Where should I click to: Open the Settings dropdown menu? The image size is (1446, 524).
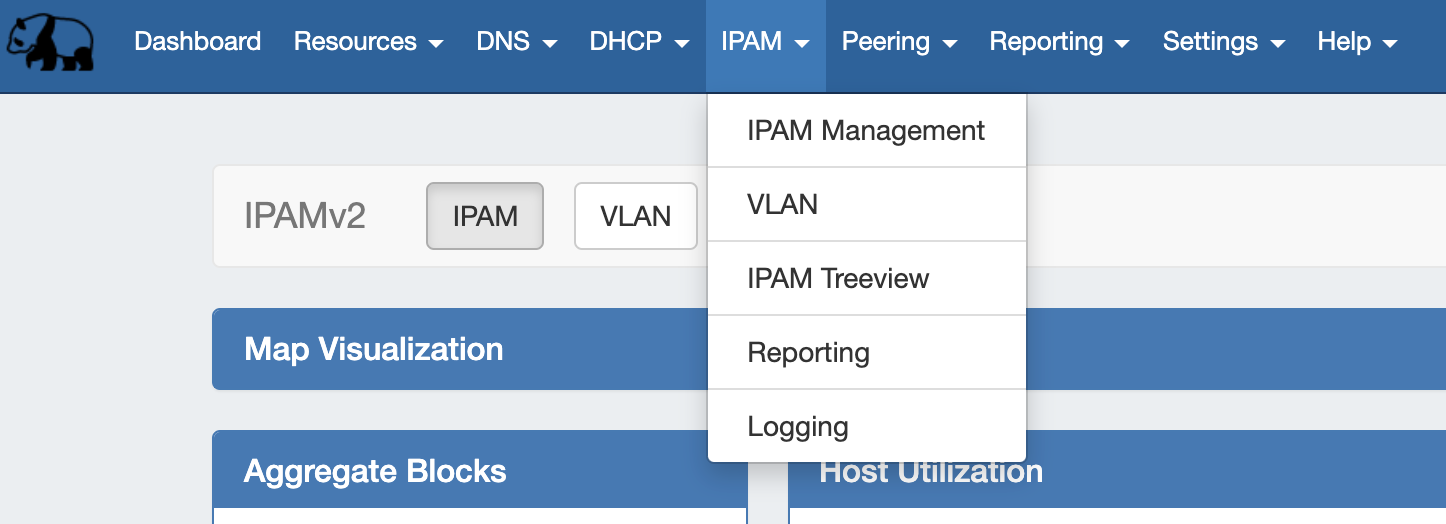(x=1223, y=42)
